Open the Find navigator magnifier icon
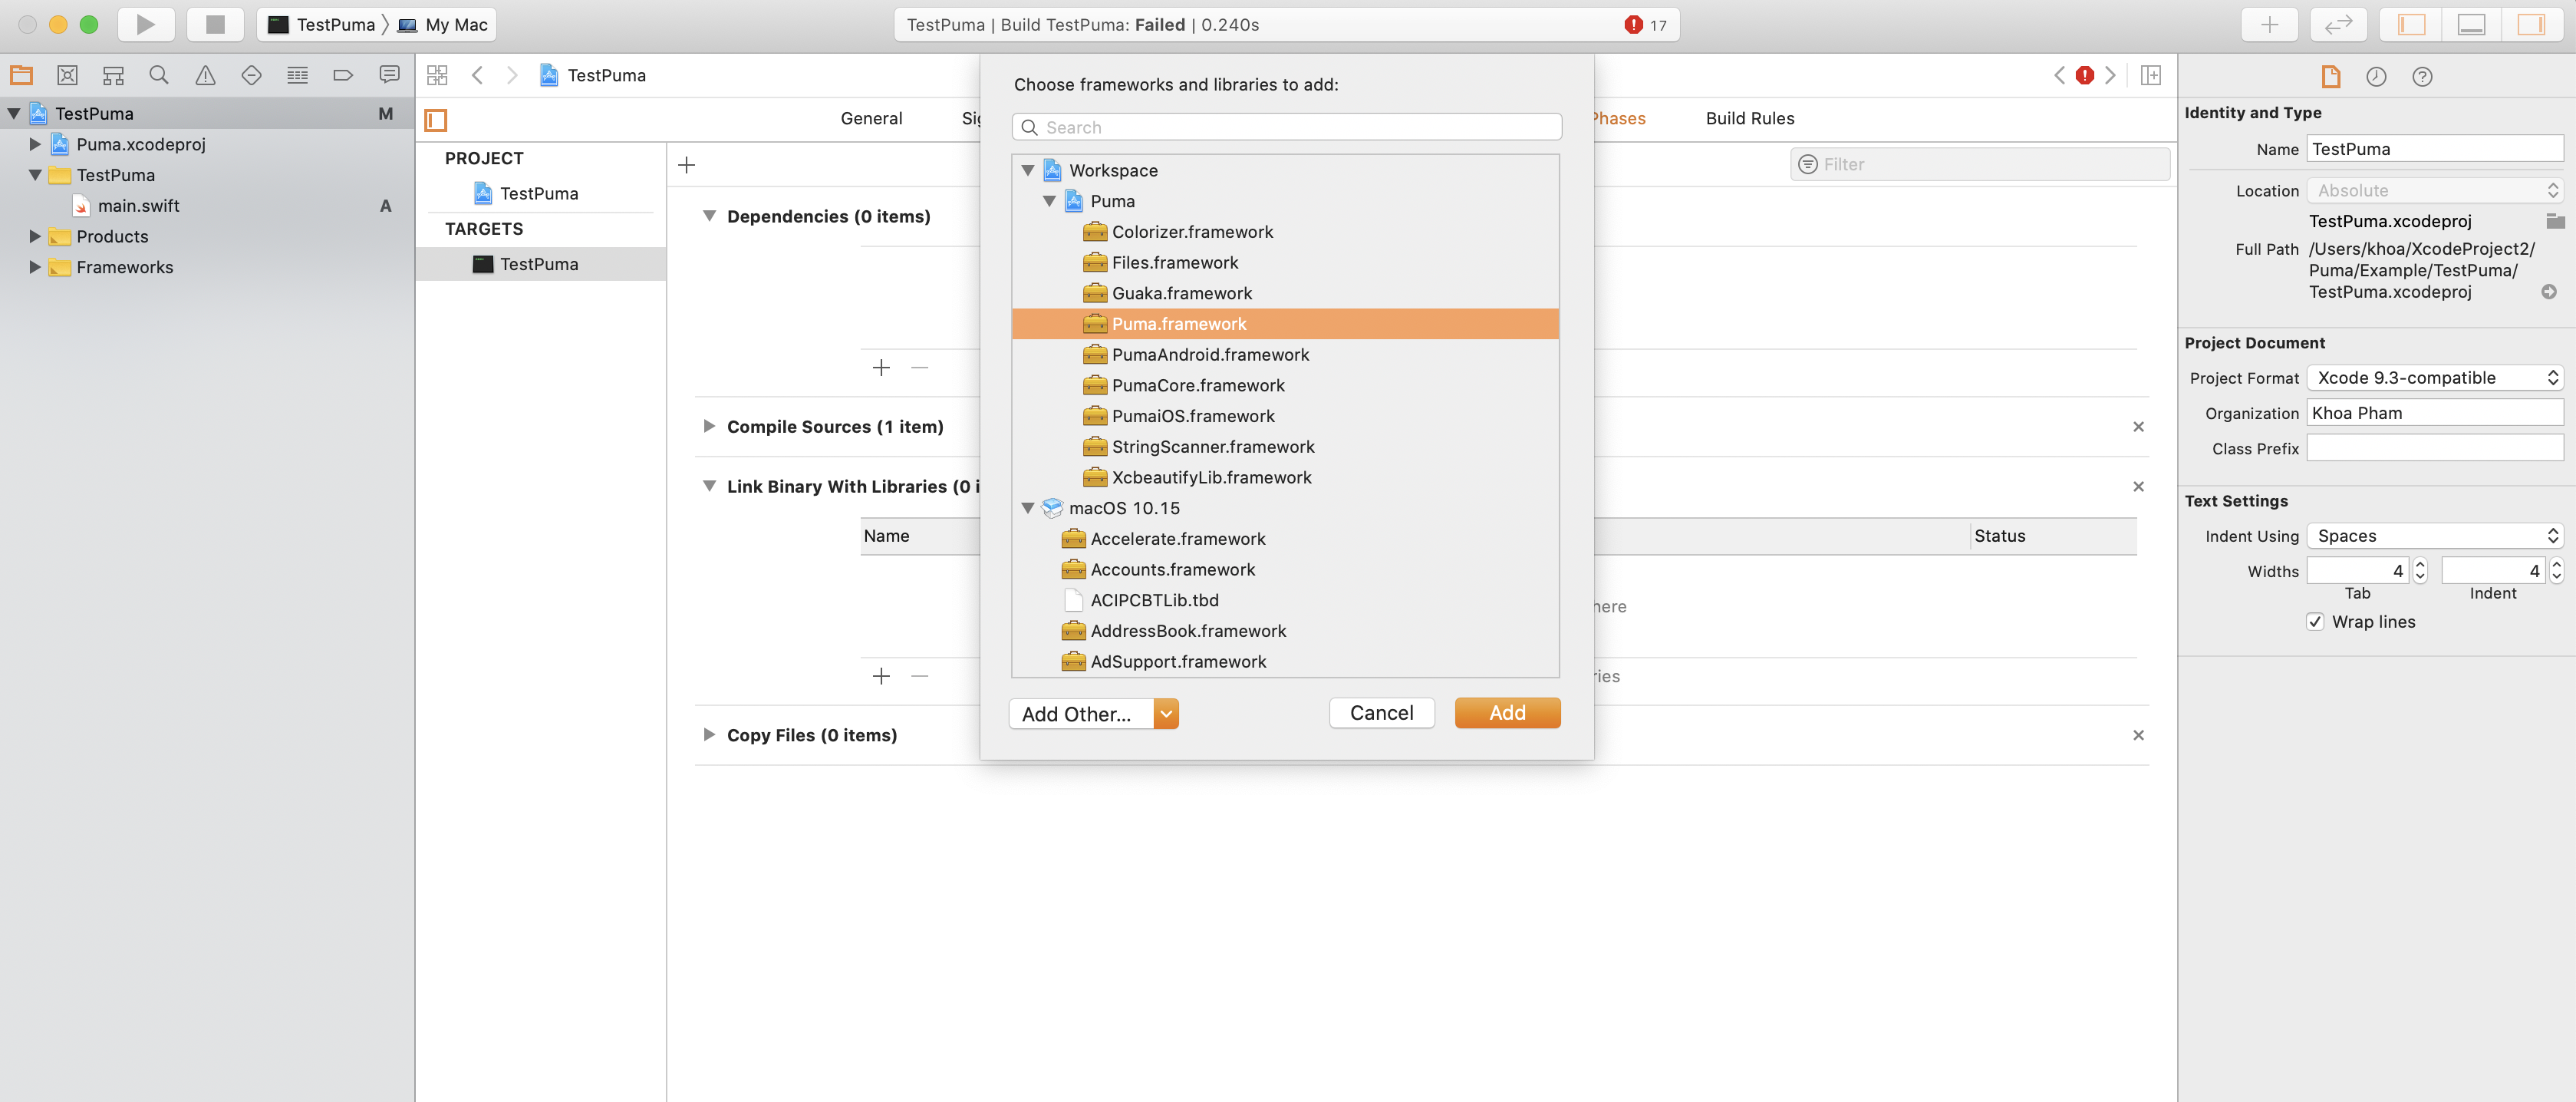The image size is (2576, 1102). (159, 75)
